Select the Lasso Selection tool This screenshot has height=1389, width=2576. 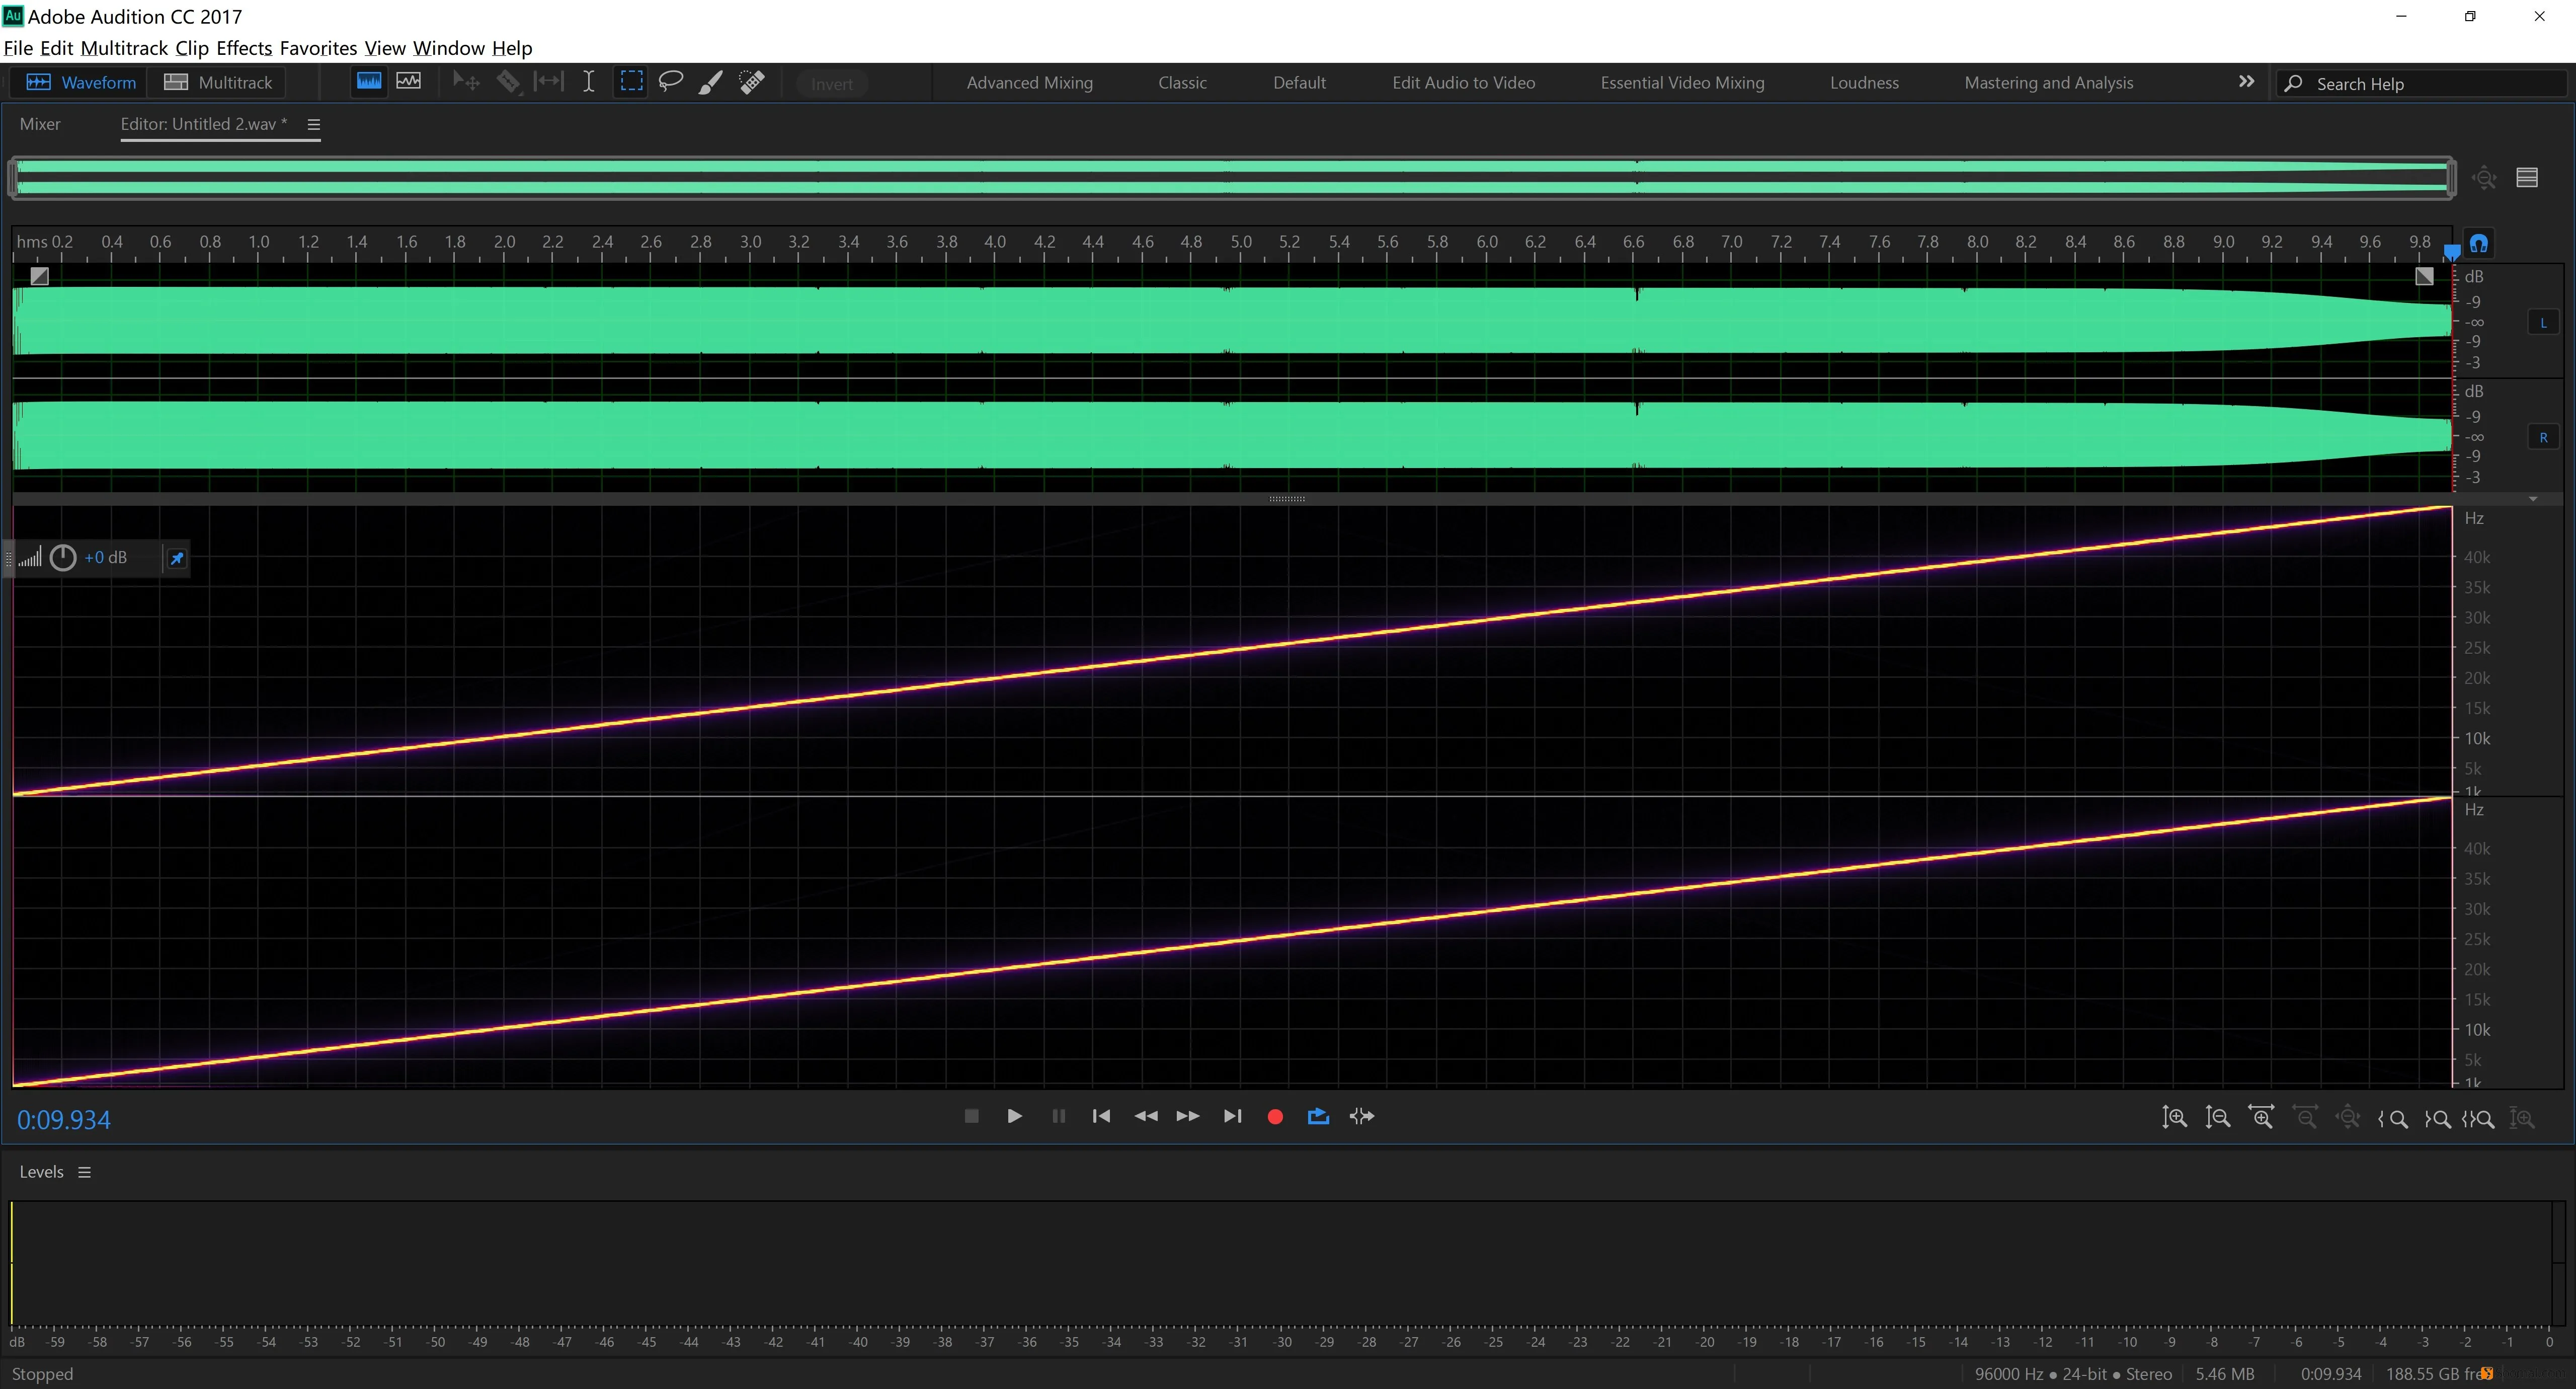[x=671, y=82]
